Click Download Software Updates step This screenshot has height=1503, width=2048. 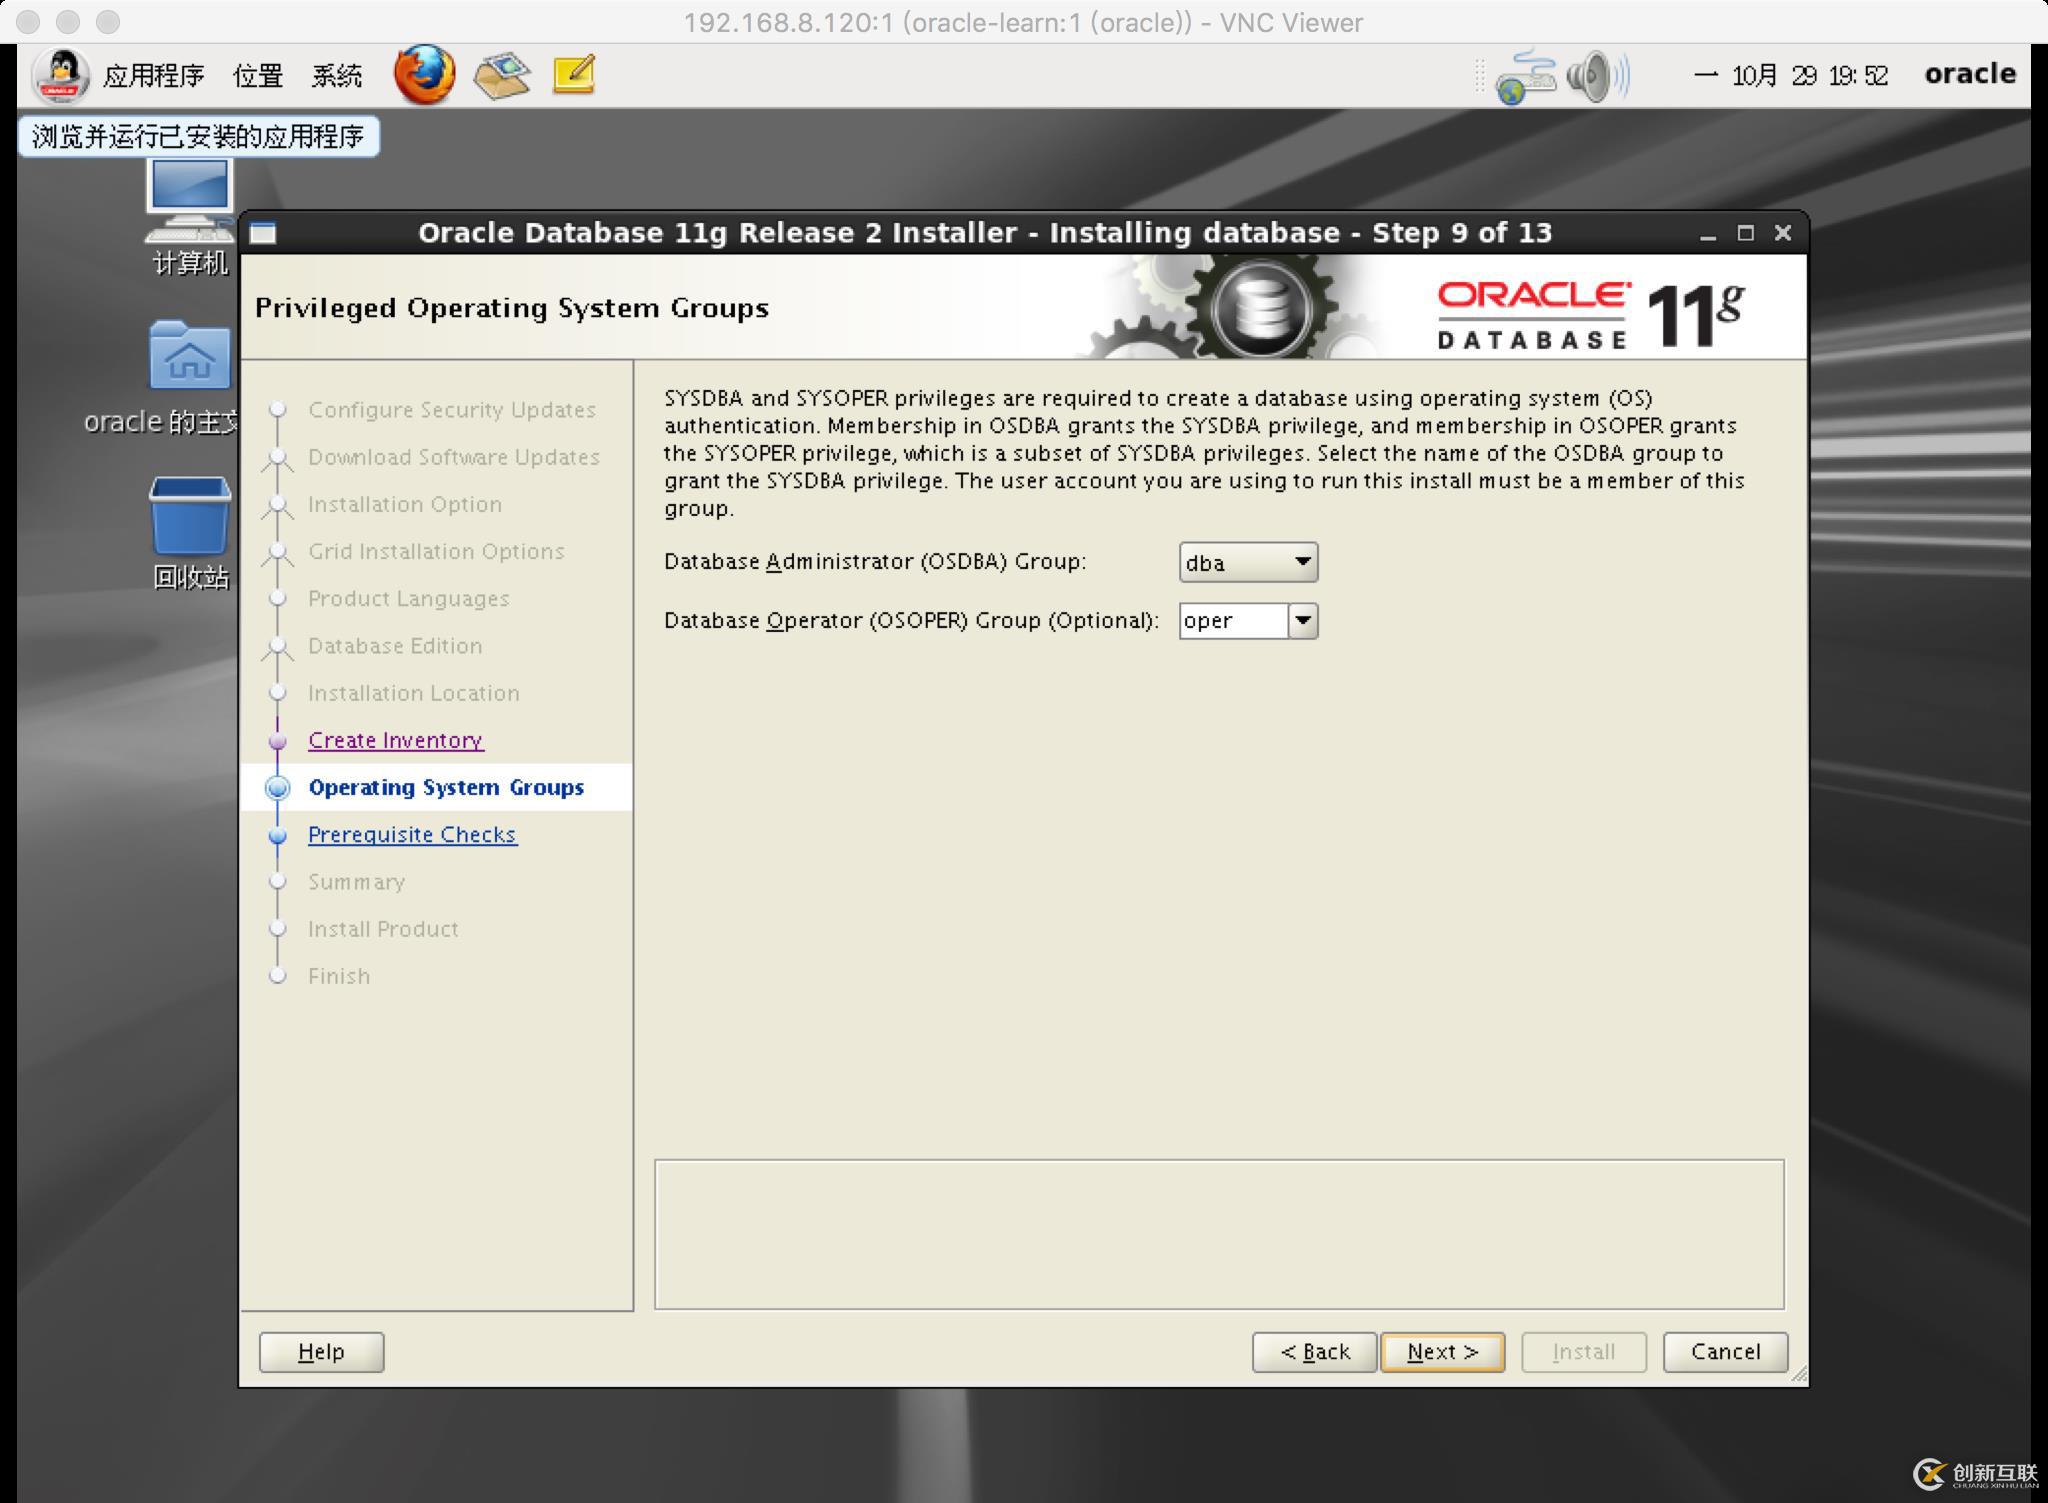(454, 457)
